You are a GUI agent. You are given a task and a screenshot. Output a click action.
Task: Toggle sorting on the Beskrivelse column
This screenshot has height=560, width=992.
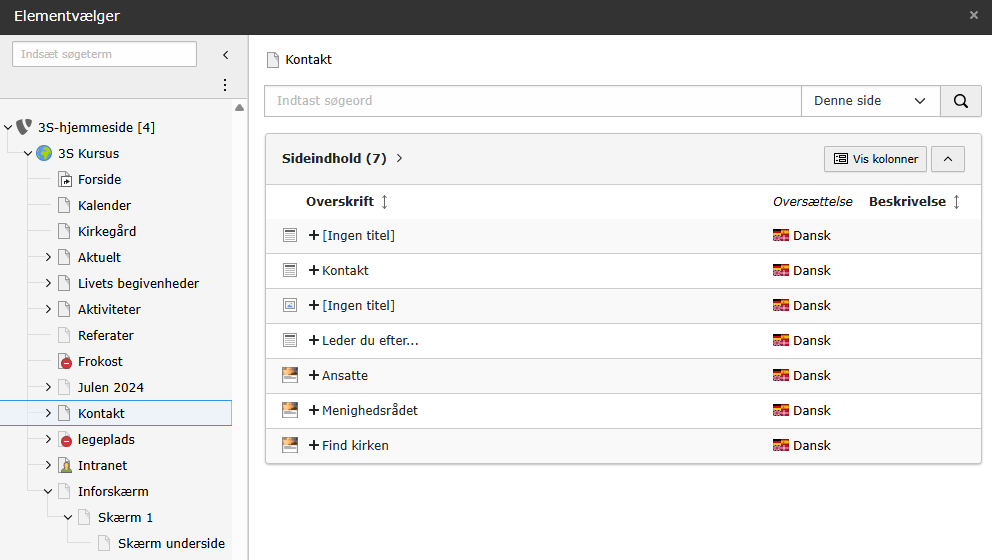tap(956, 202)
